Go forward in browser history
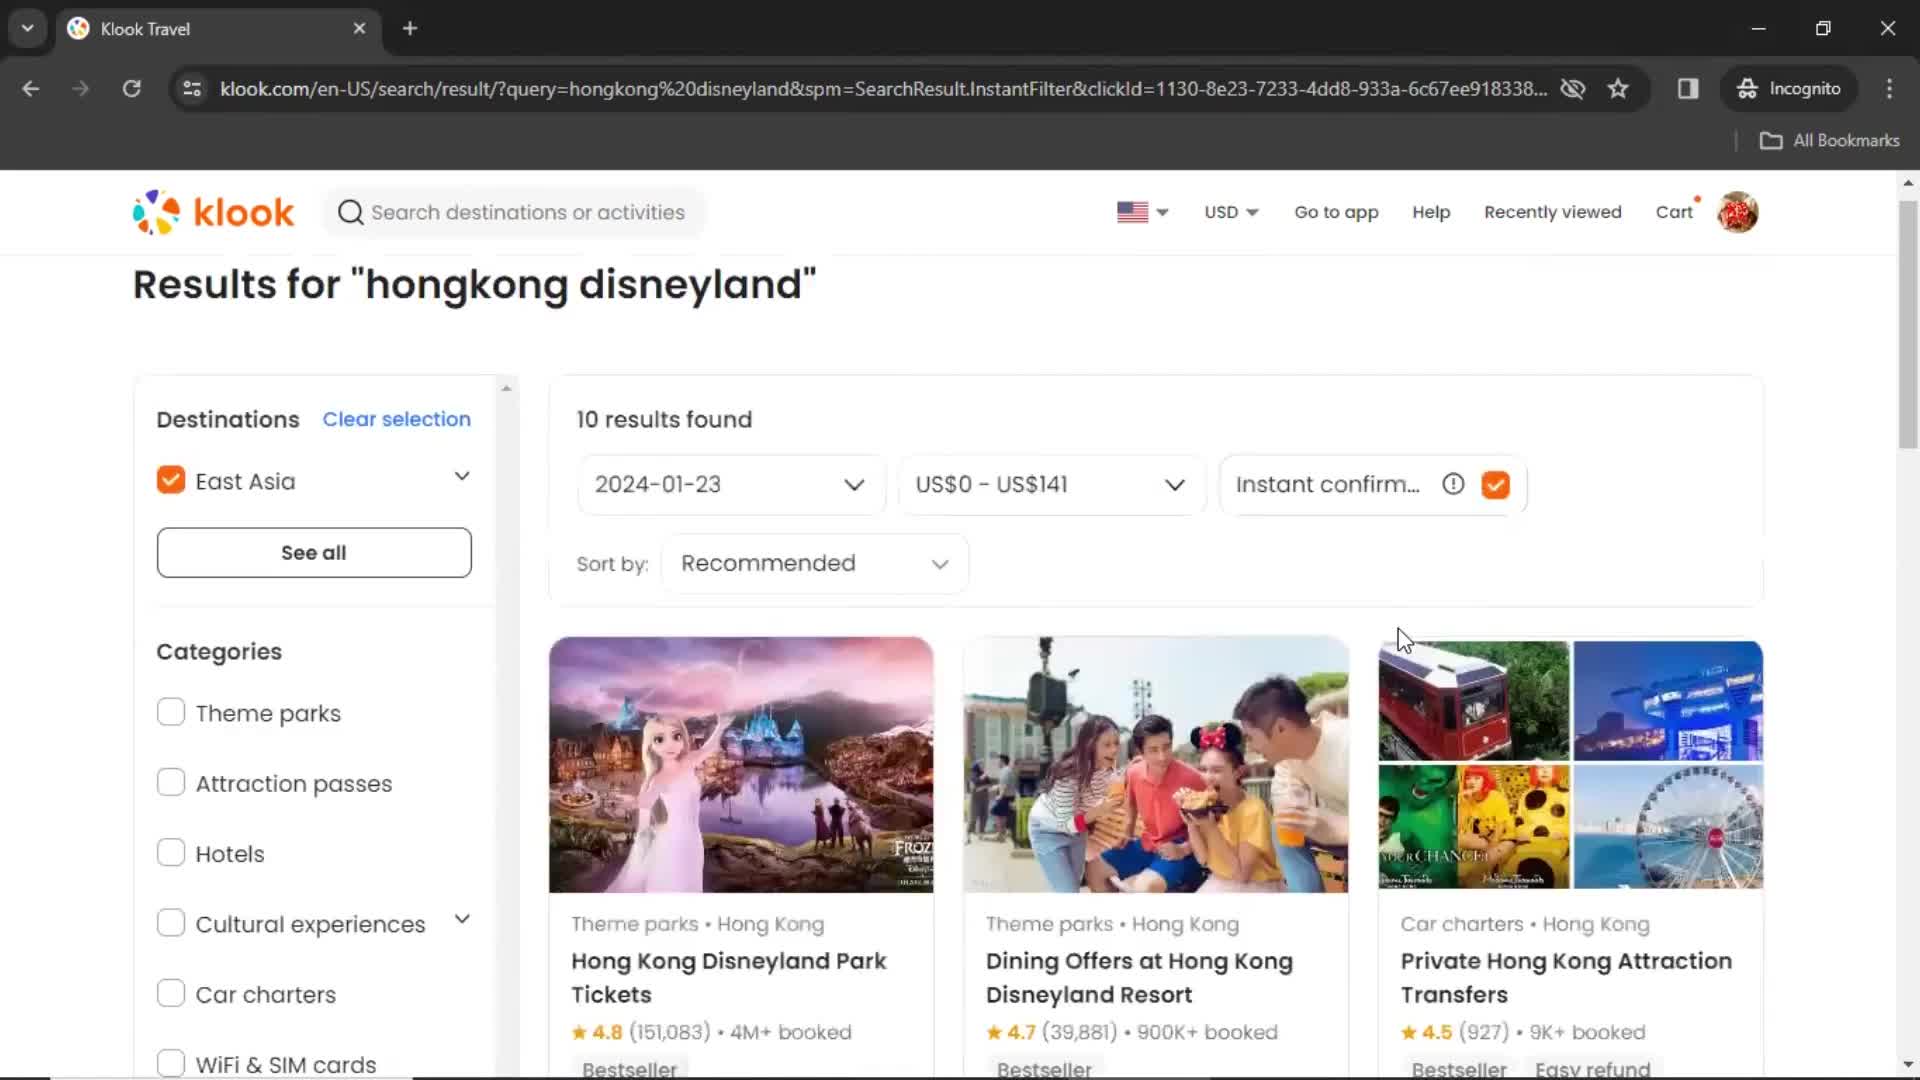This screenshot has width=1920, height=1080. pos(81,89)
